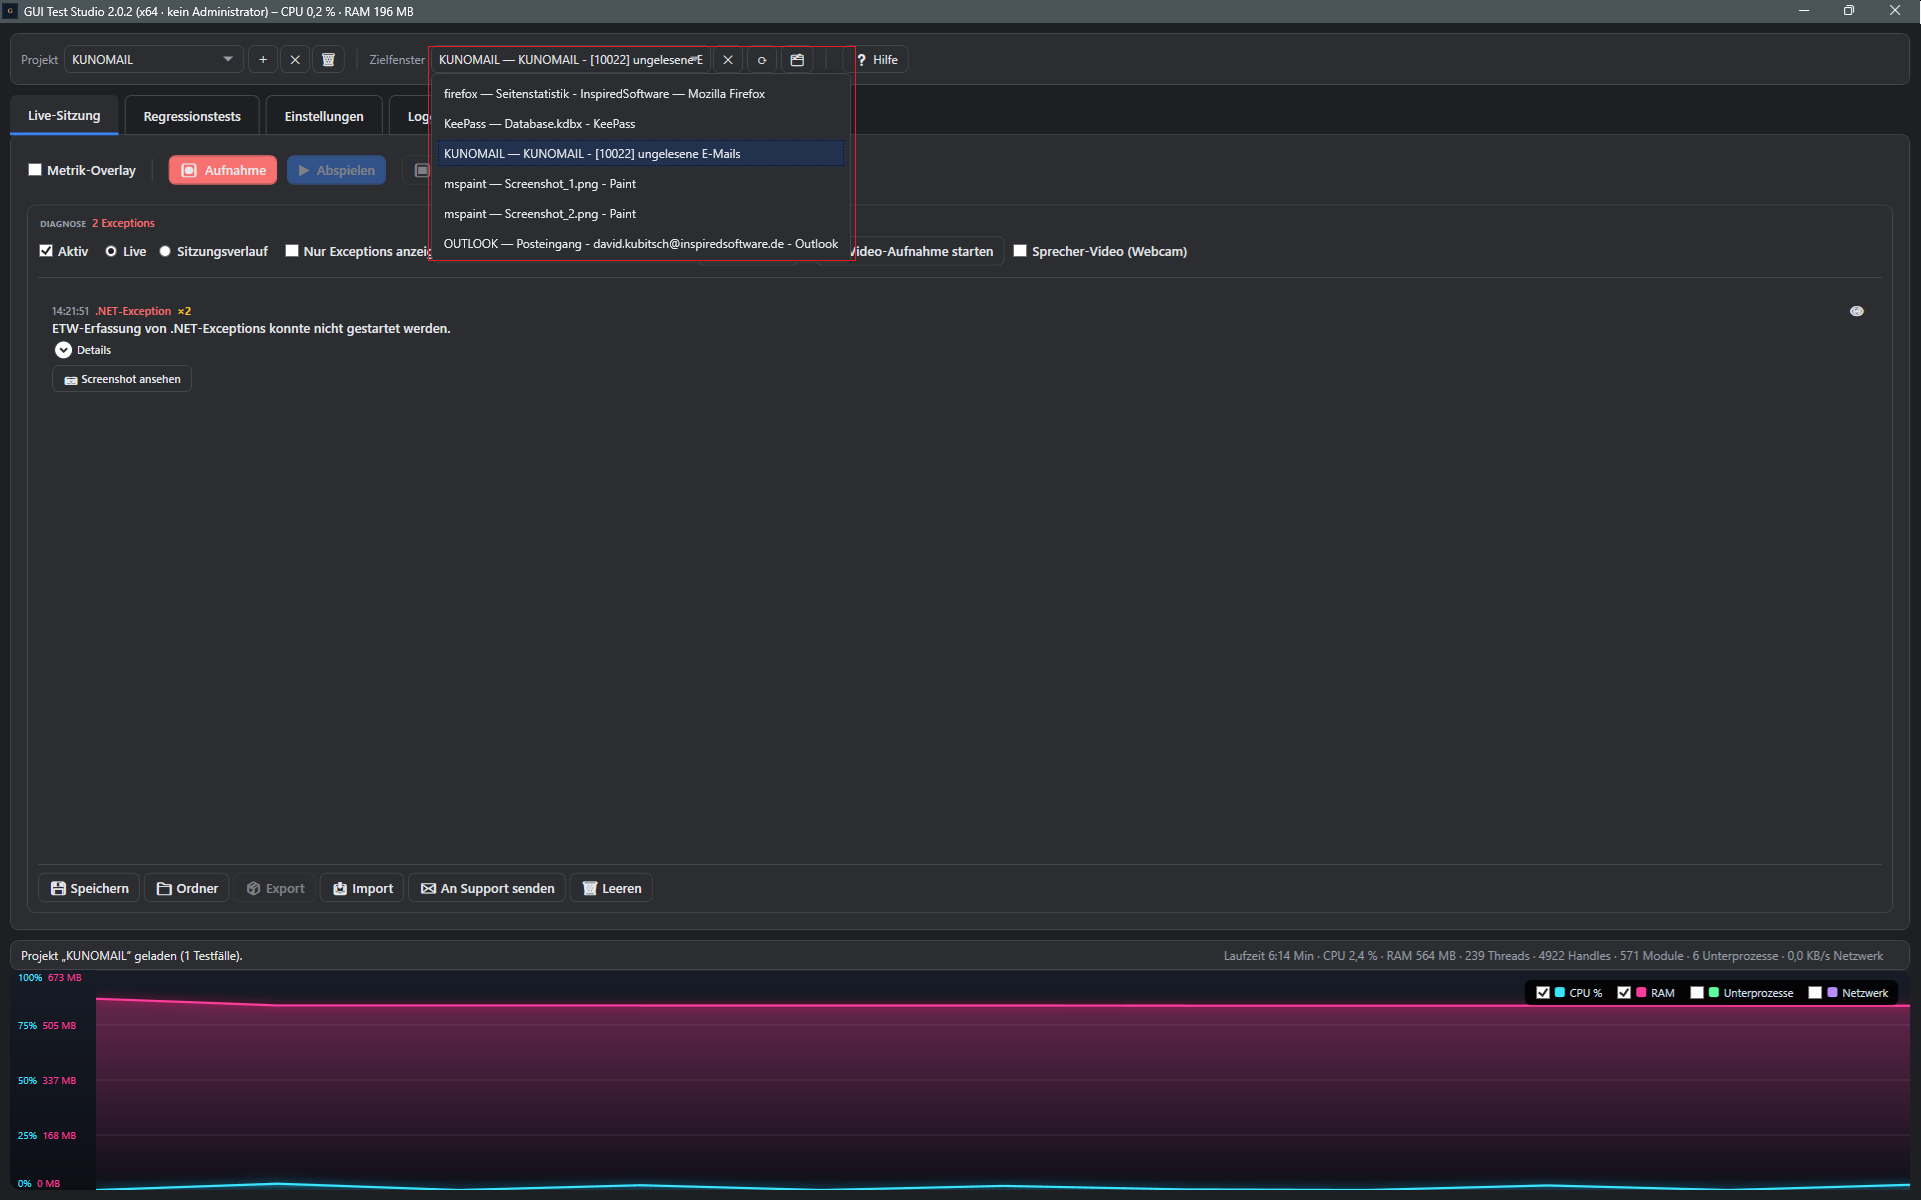Go to Einstellungen tab
The image size is (1921, 1200).
click(x=324, y=117)
